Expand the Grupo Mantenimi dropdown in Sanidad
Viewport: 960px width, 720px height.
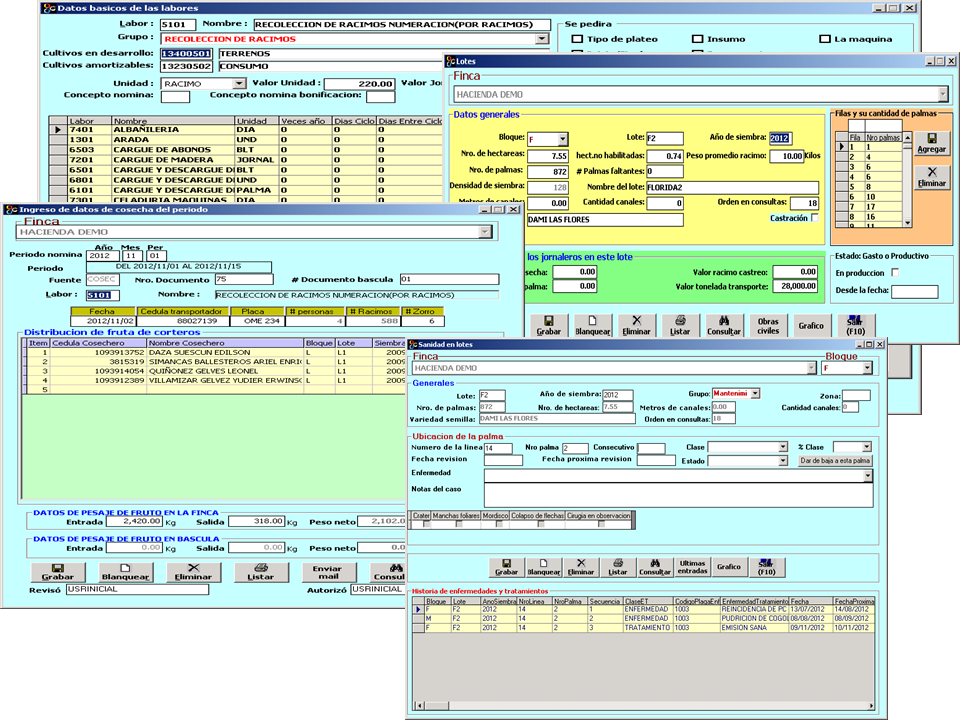click(755, 394)
